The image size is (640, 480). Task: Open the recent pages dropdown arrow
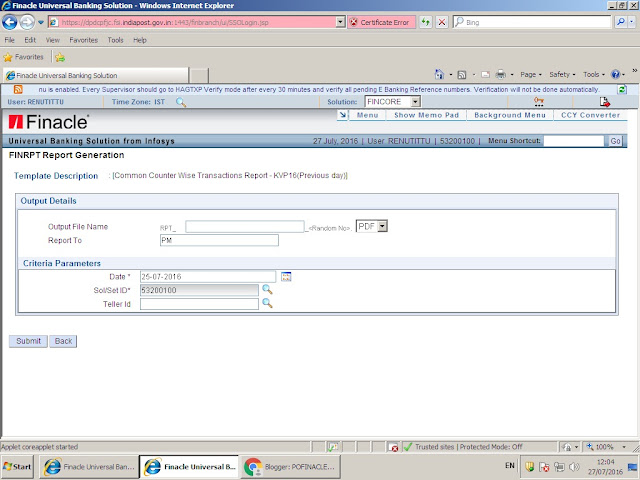tap(41, 22)
